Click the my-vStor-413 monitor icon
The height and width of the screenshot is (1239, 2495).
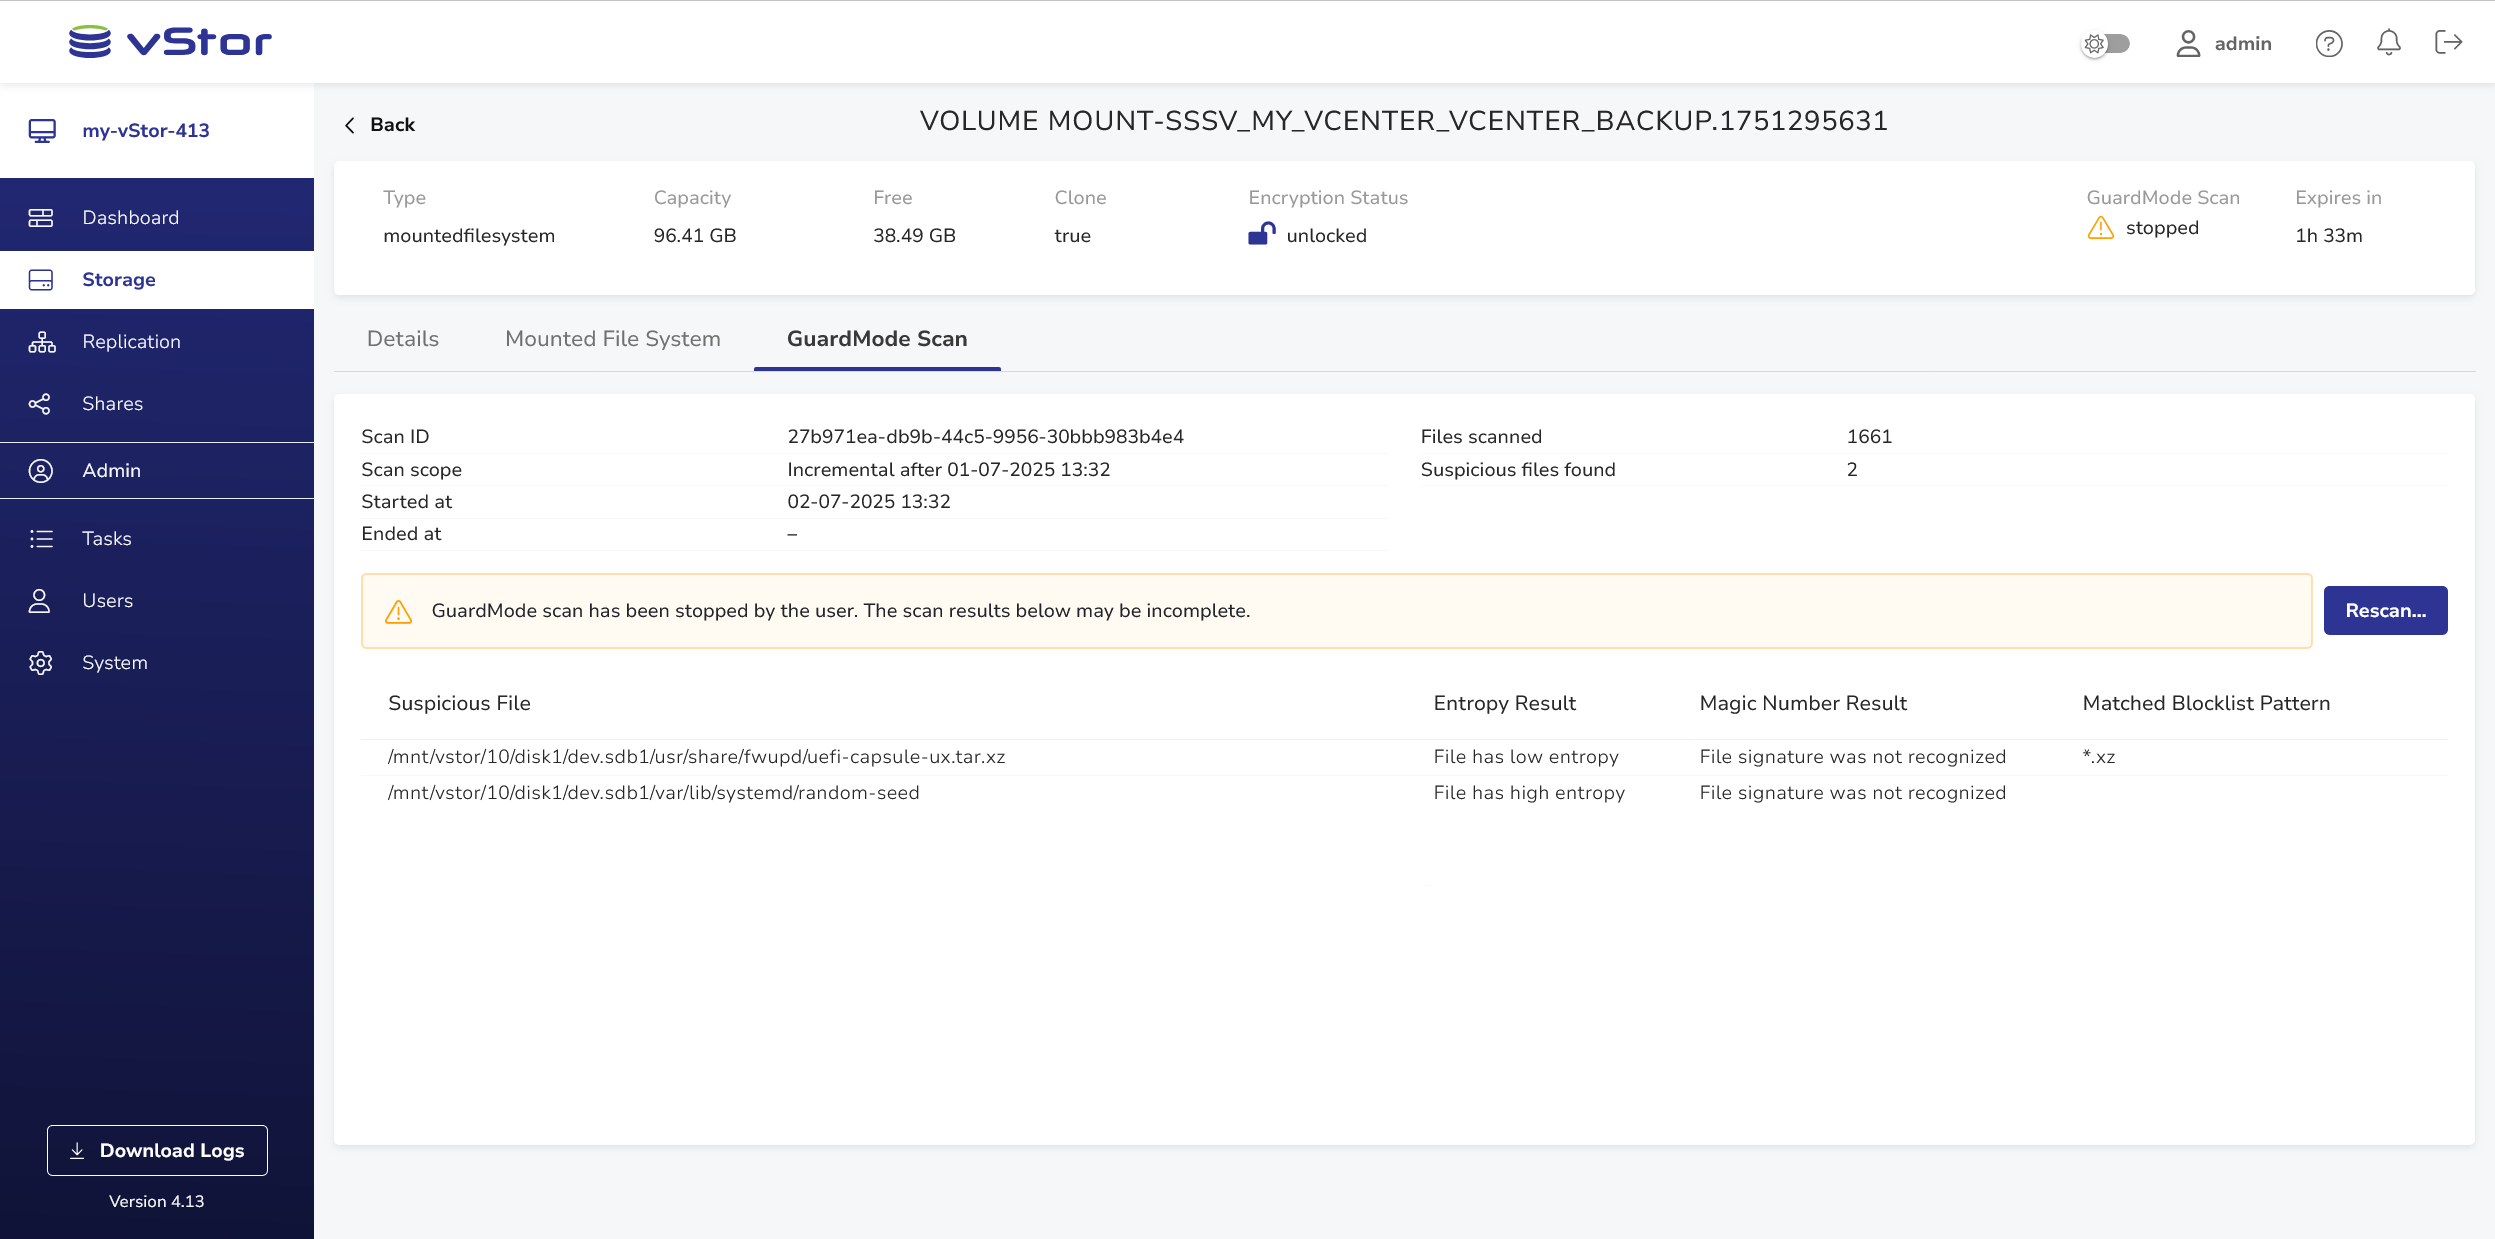pos(41,131)
